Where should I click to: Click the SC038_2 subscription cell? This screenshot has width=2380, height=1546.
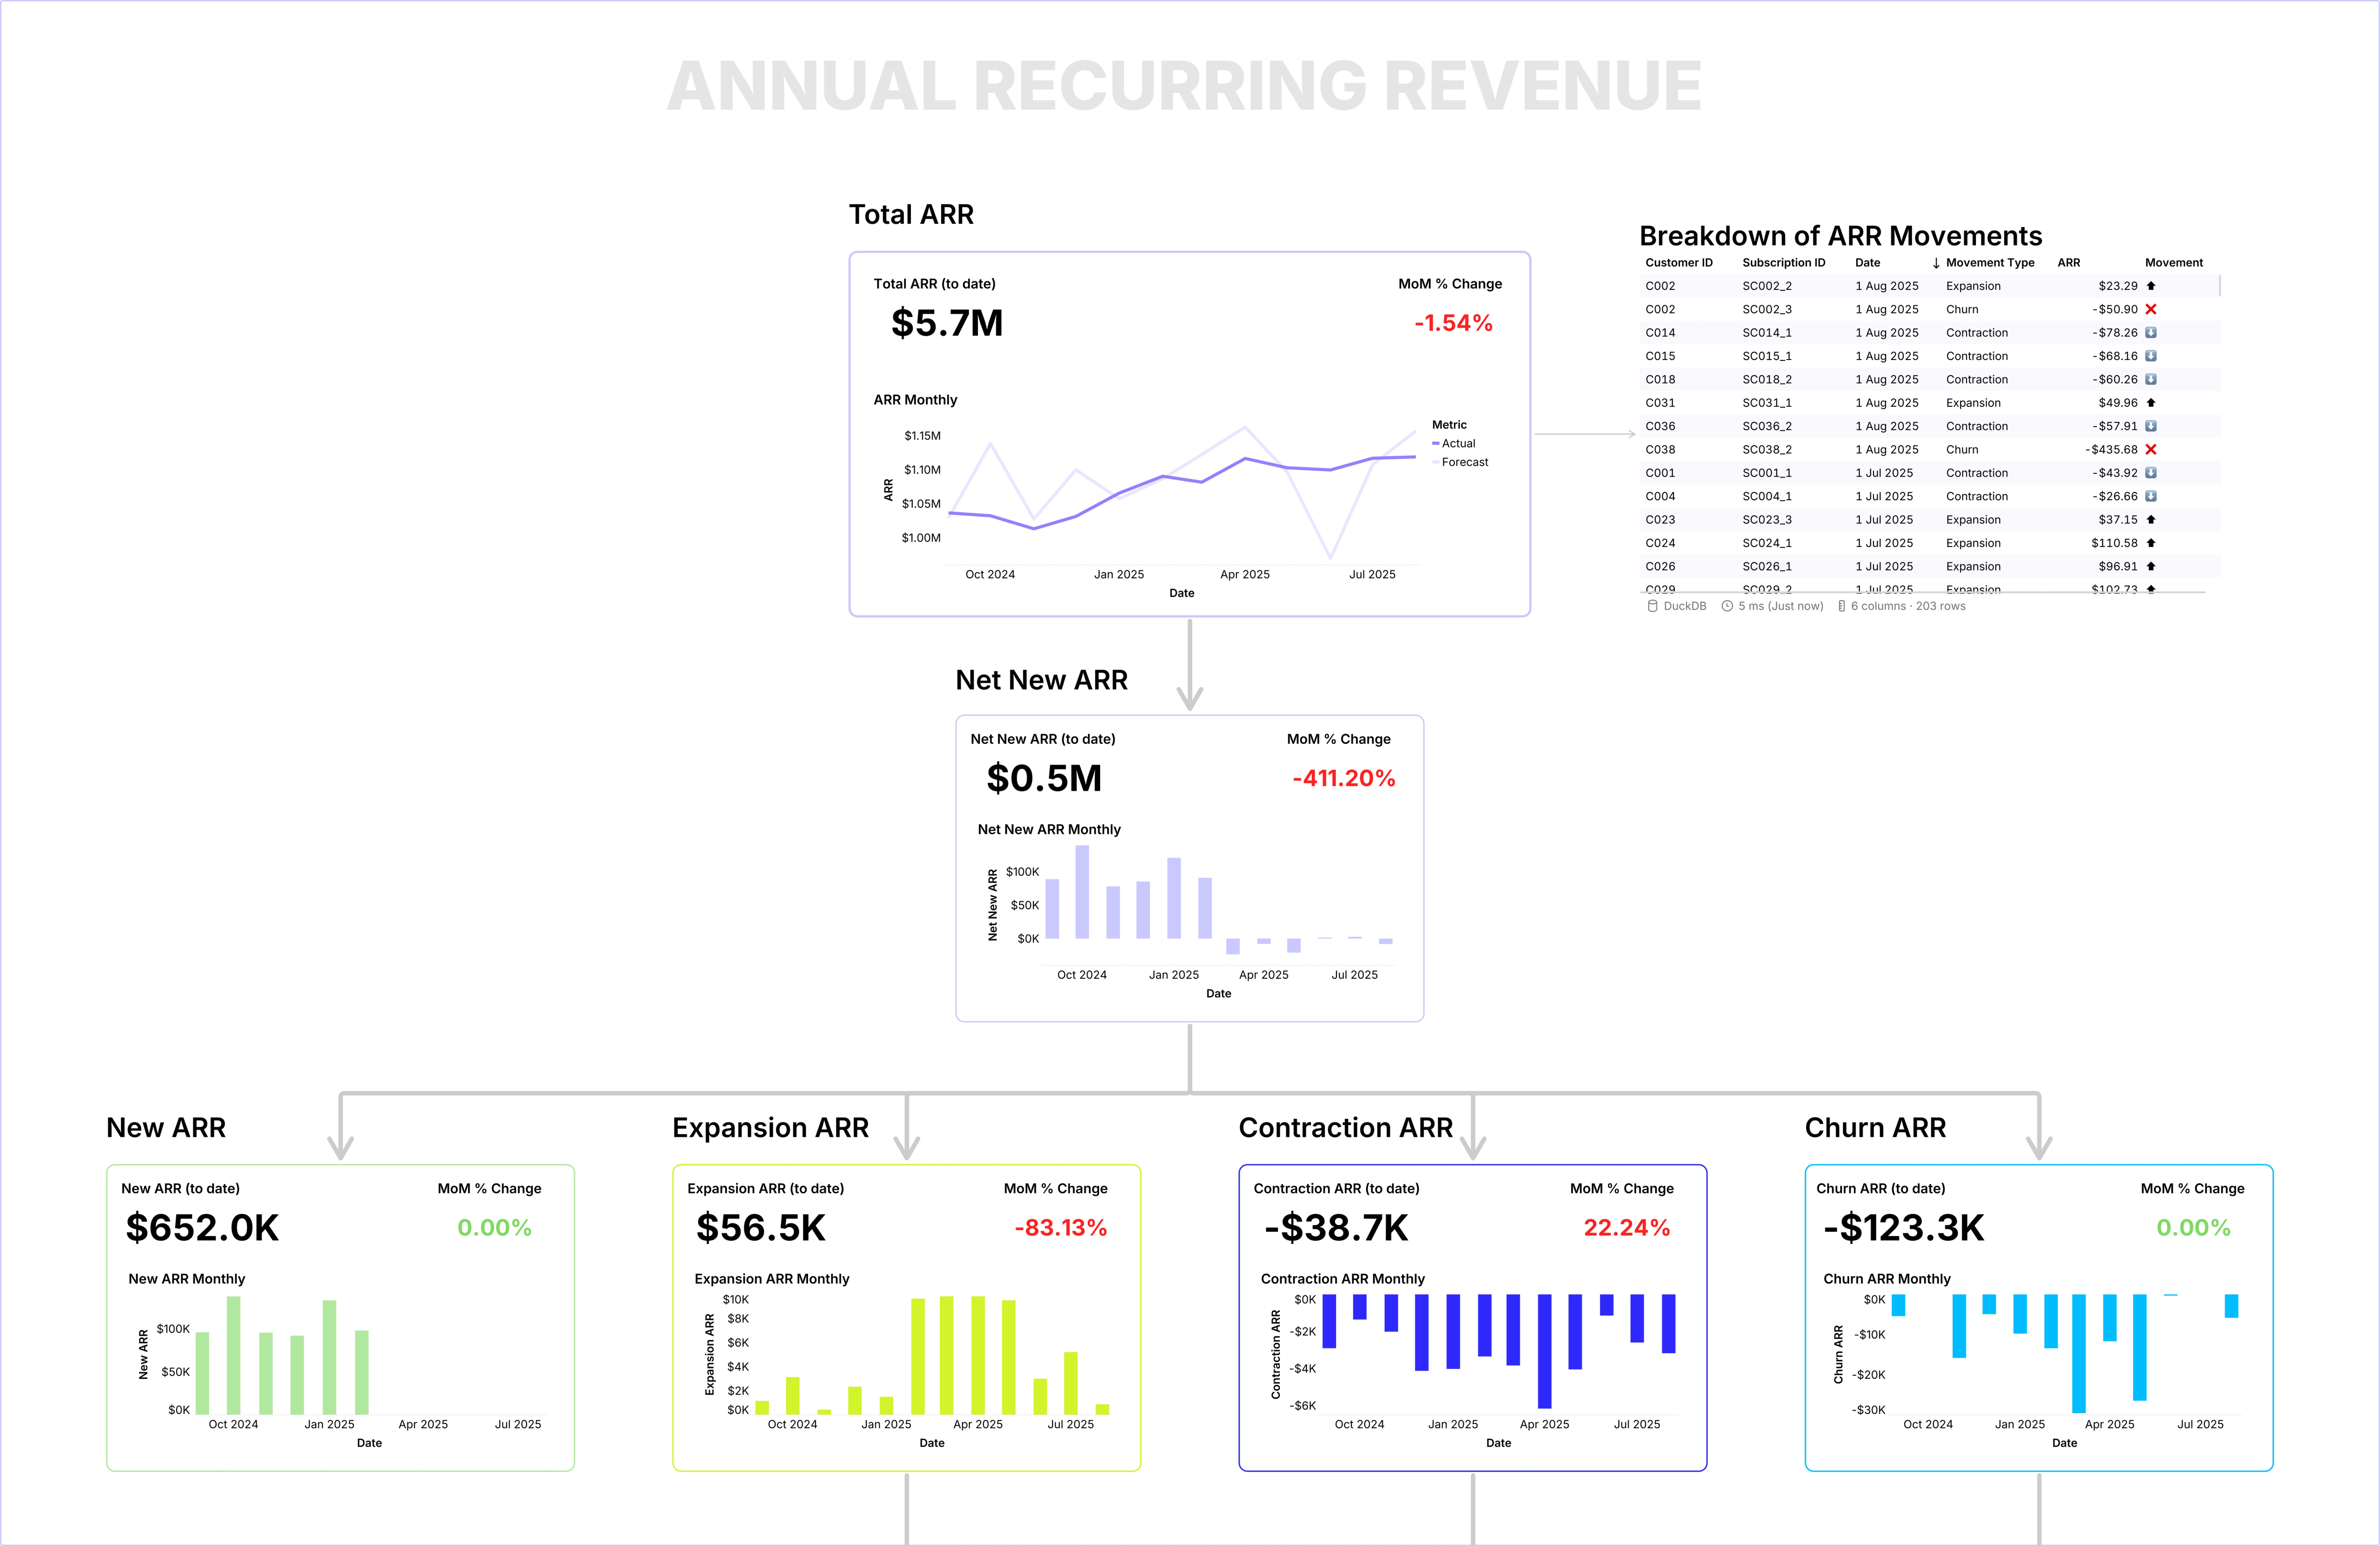point(1766,450)
